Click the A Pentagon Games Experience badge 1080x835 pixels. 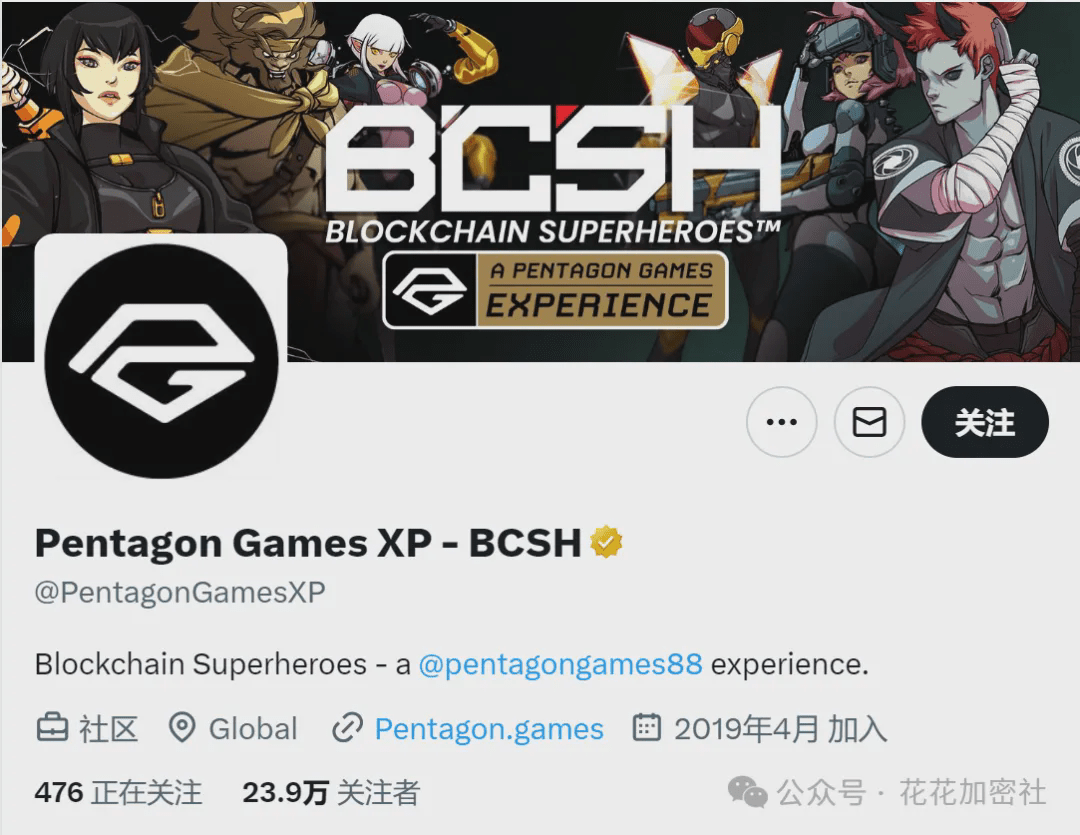555,290
